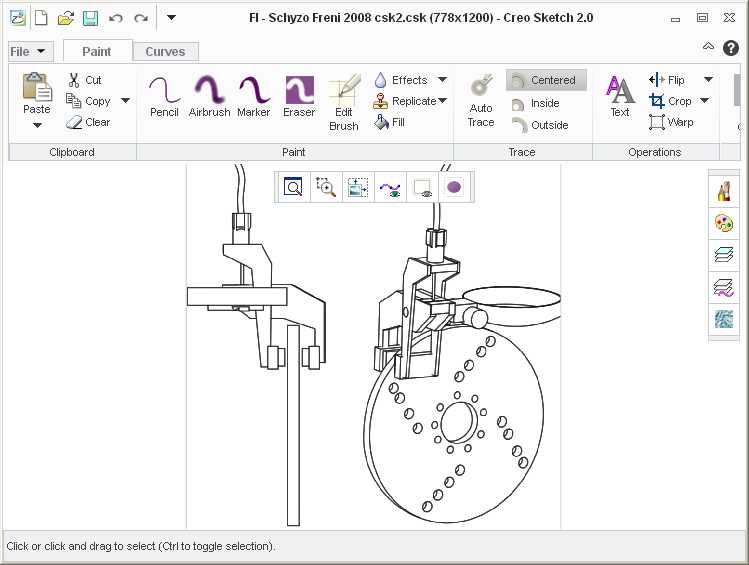
Task: Click the status bar hint text
Action: coord(141,546)
